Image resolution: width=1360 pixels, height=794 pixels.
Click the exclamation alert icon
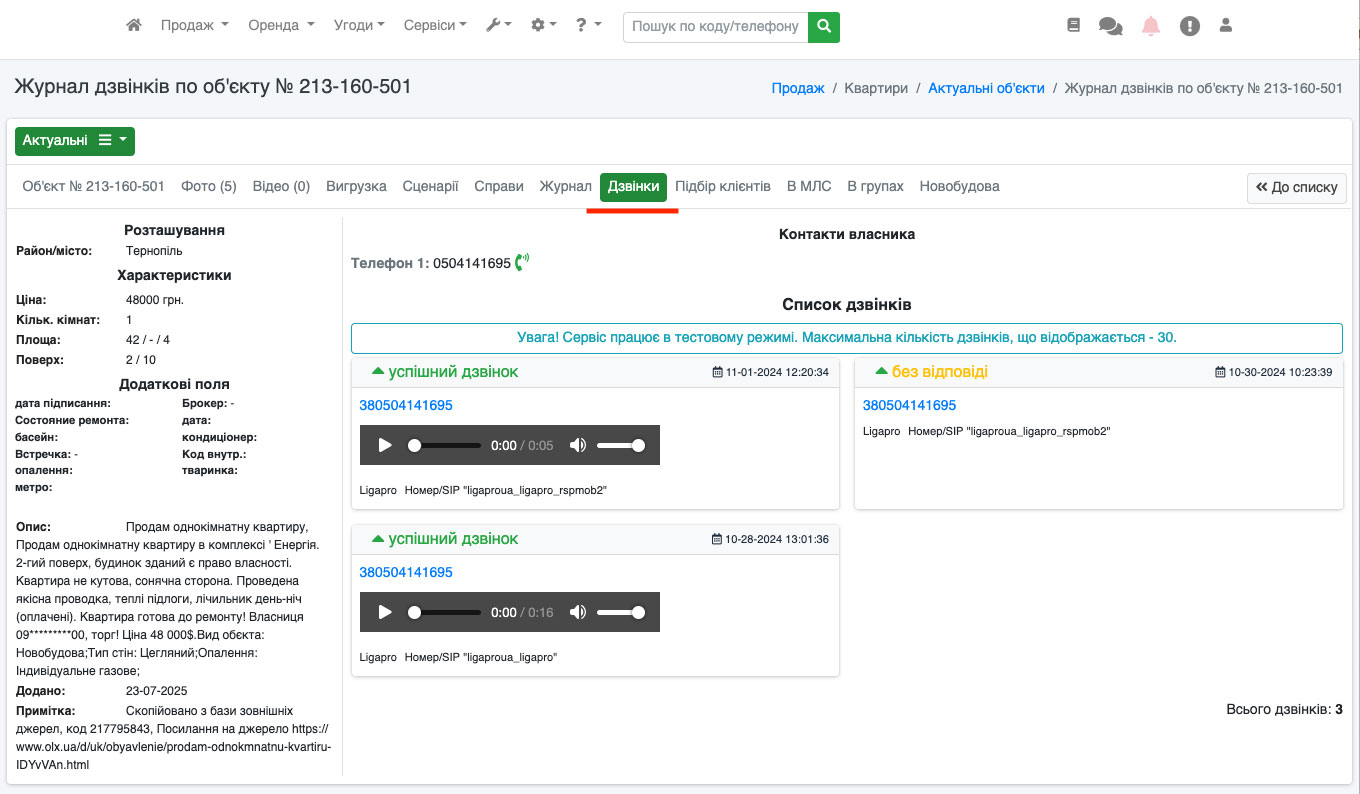click(1189, 27)
